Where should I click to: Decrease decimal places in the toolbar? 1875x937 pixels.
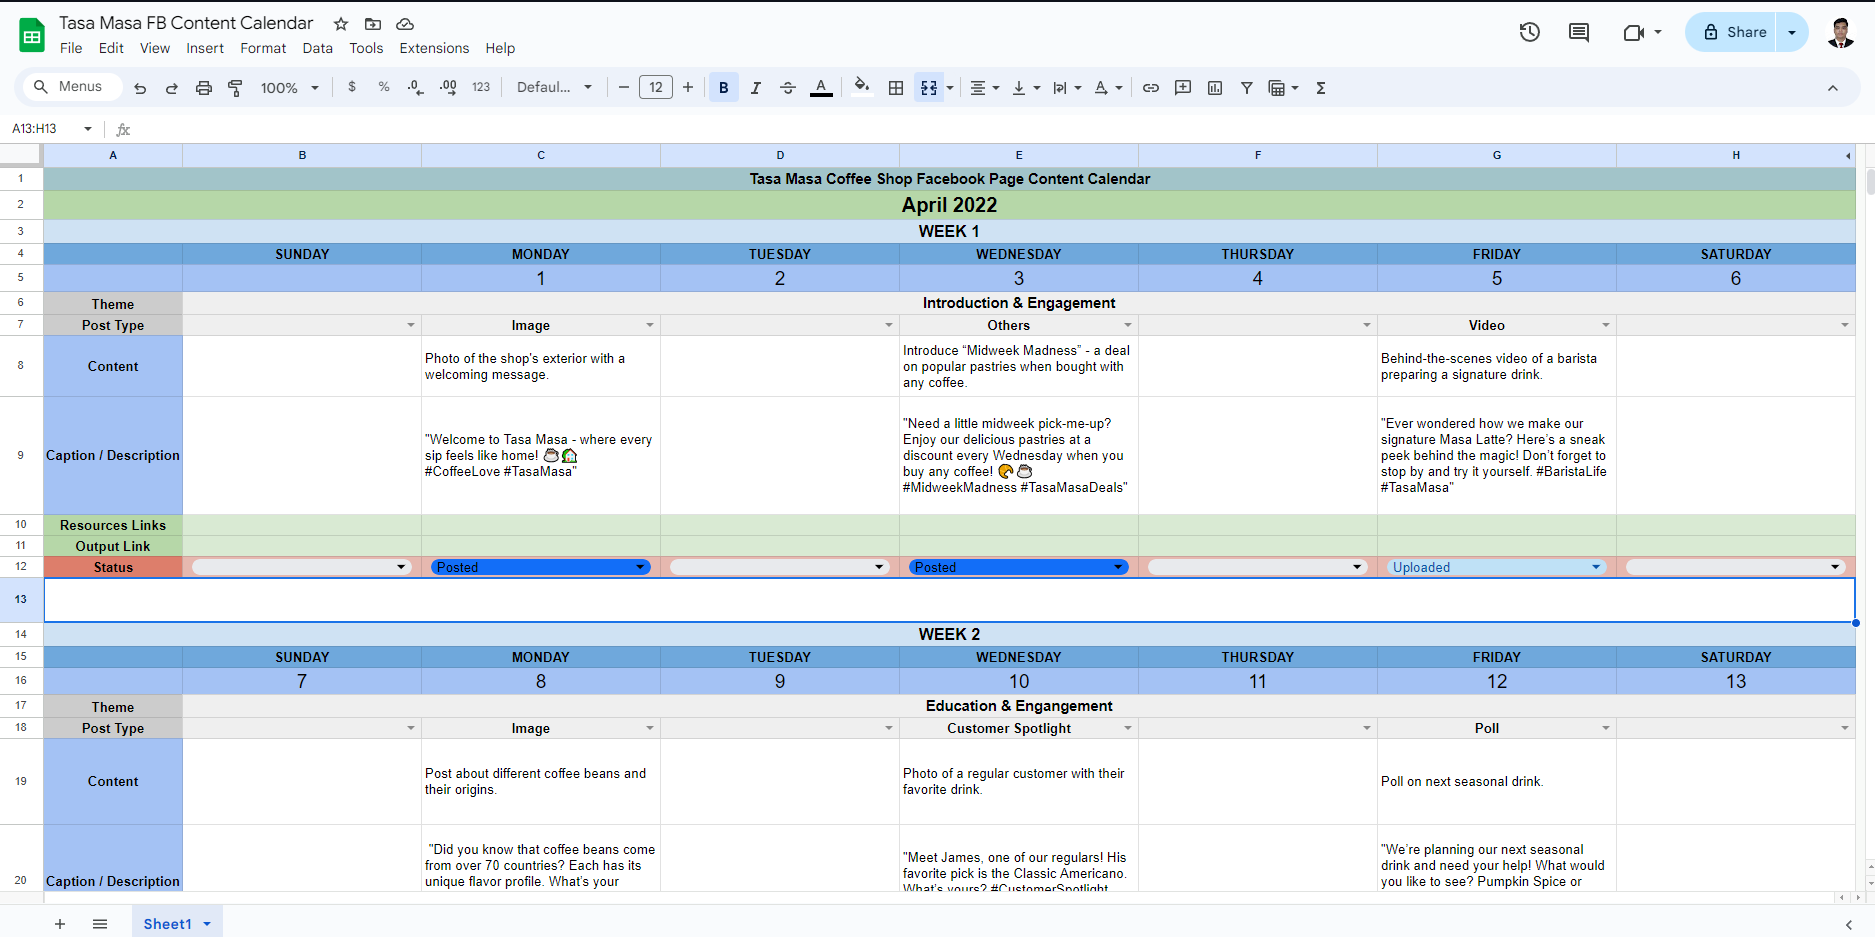416,87
